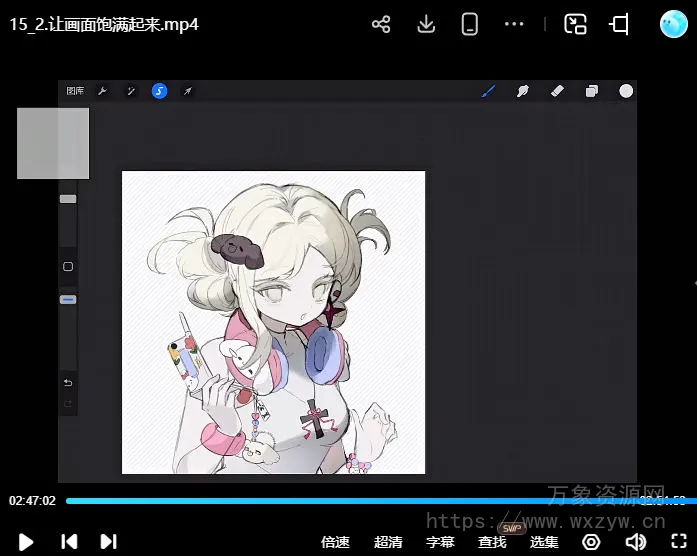697x556 pixels.
Task: Mute the video with speaker icon
Action: pyautogui.click(x=635, y=542)
